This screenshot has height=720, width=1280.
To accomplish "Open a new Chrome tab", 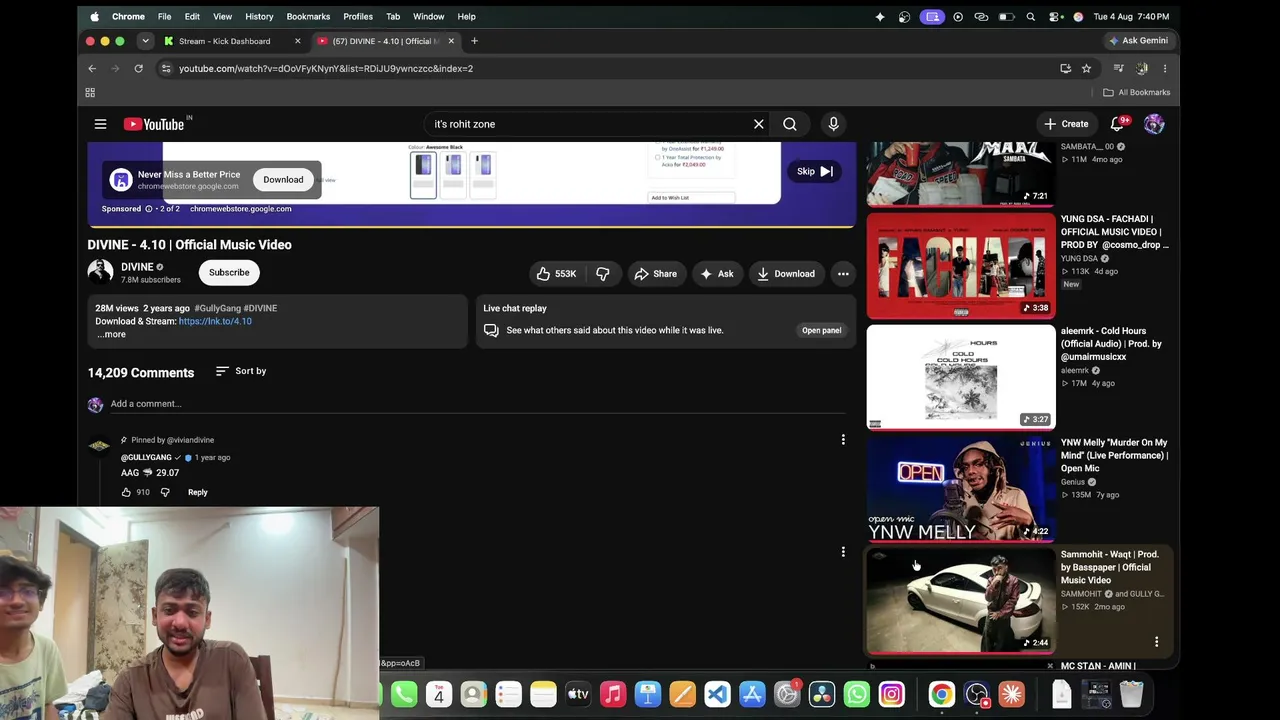I will [x=474, y=41].
